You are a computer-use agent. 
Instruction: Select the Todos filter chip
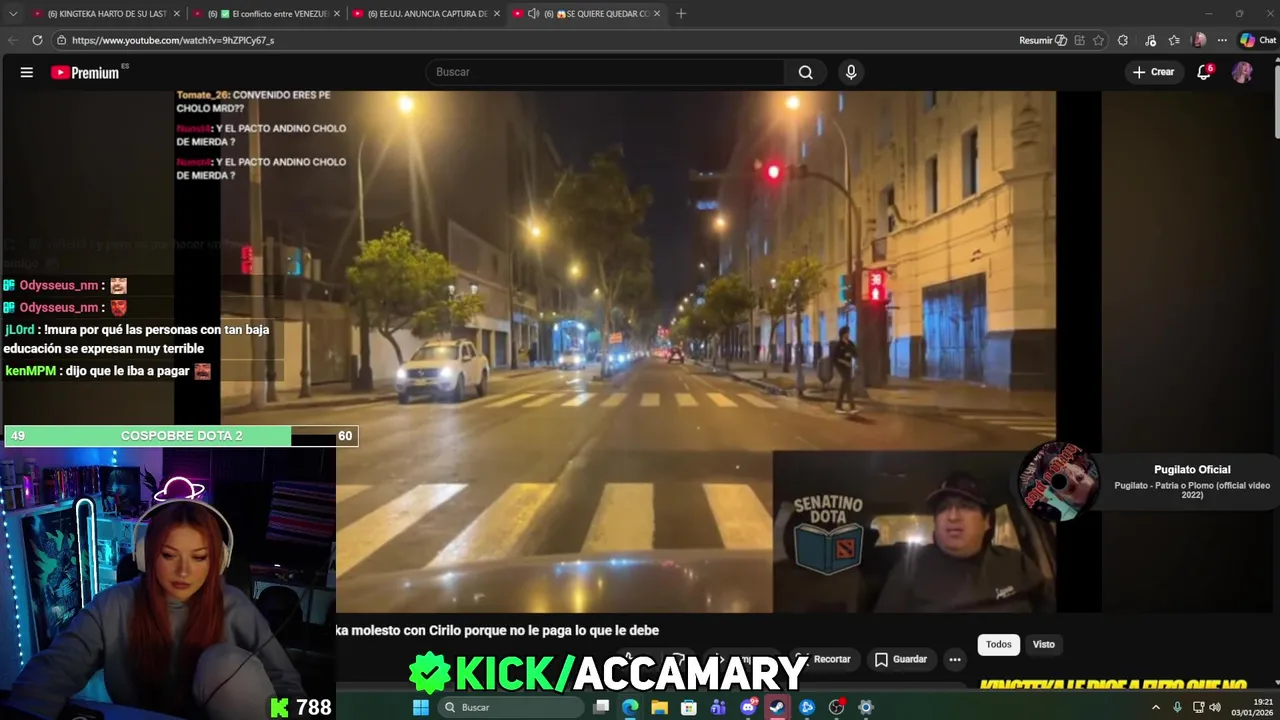[x=998, y=644]
